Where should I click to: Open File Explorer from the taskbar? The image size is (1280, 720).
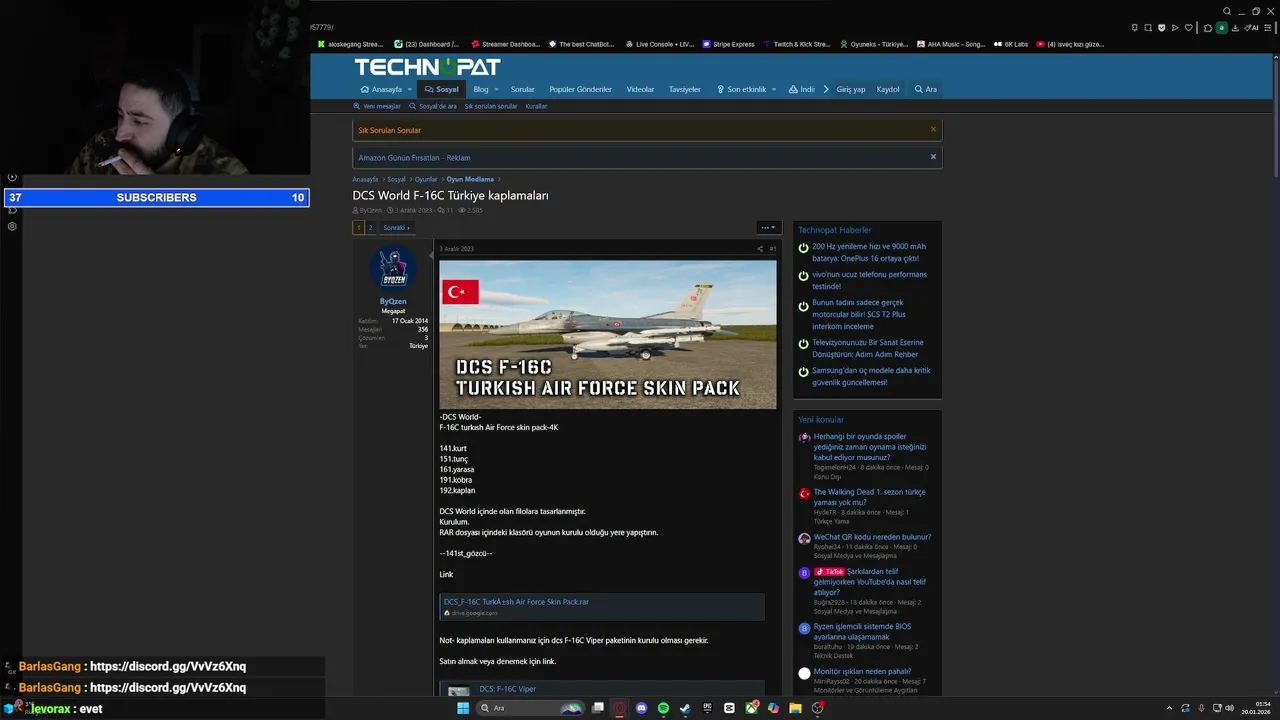coord(795,708)
